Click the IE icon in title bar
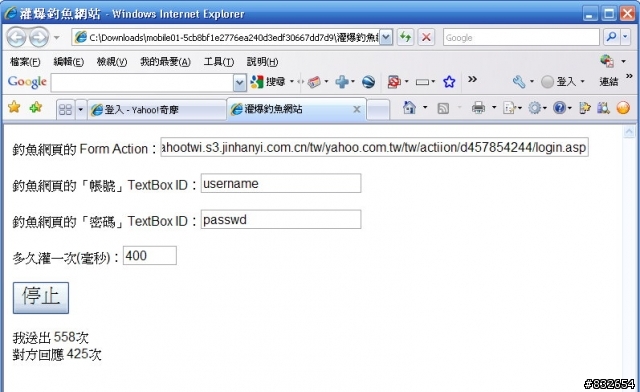 [x=10, y=13]
